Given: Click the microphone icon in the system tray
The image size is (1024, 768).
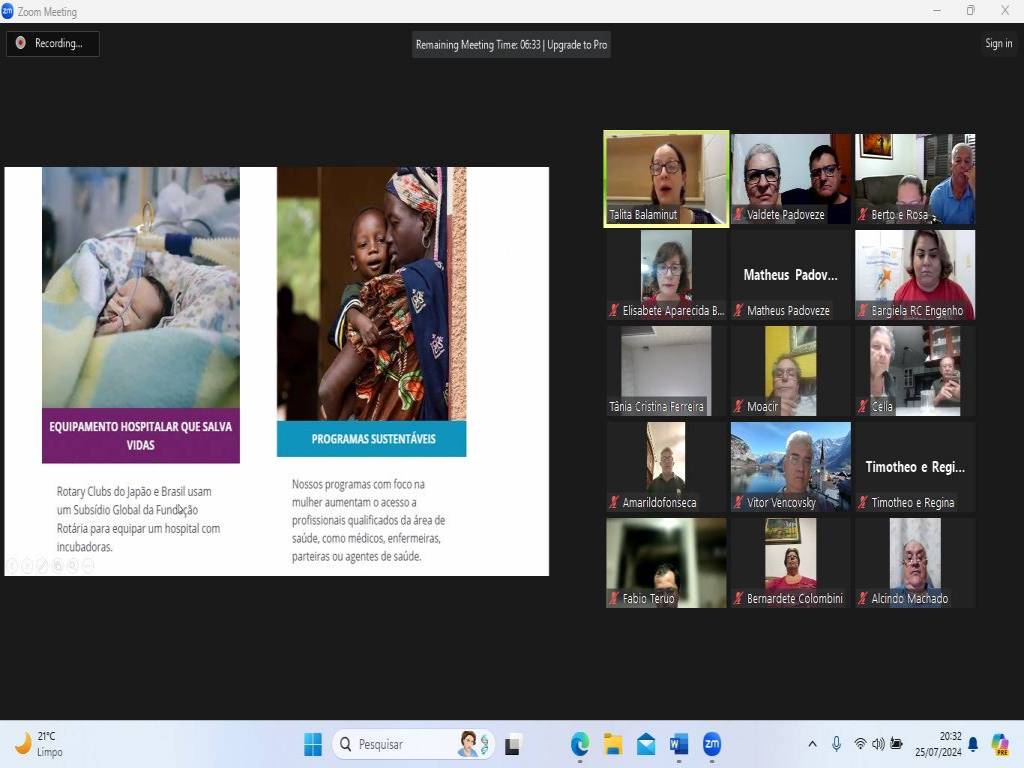Looking at the screenshot, I should point(836,744).
